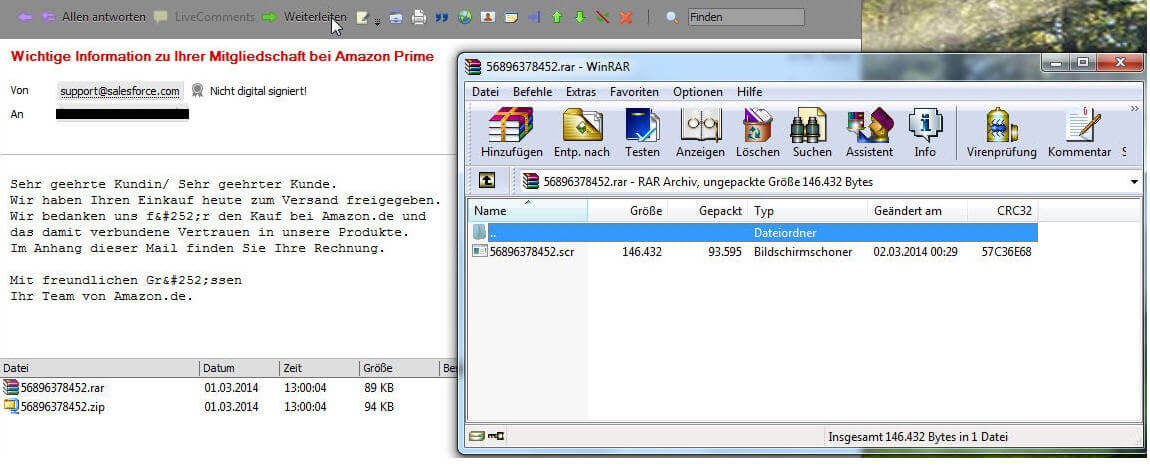This screenshot has height=468, width=1150.
Task: Select the parent folder '..' row in WinRAR
Action: tap(753, 233)
